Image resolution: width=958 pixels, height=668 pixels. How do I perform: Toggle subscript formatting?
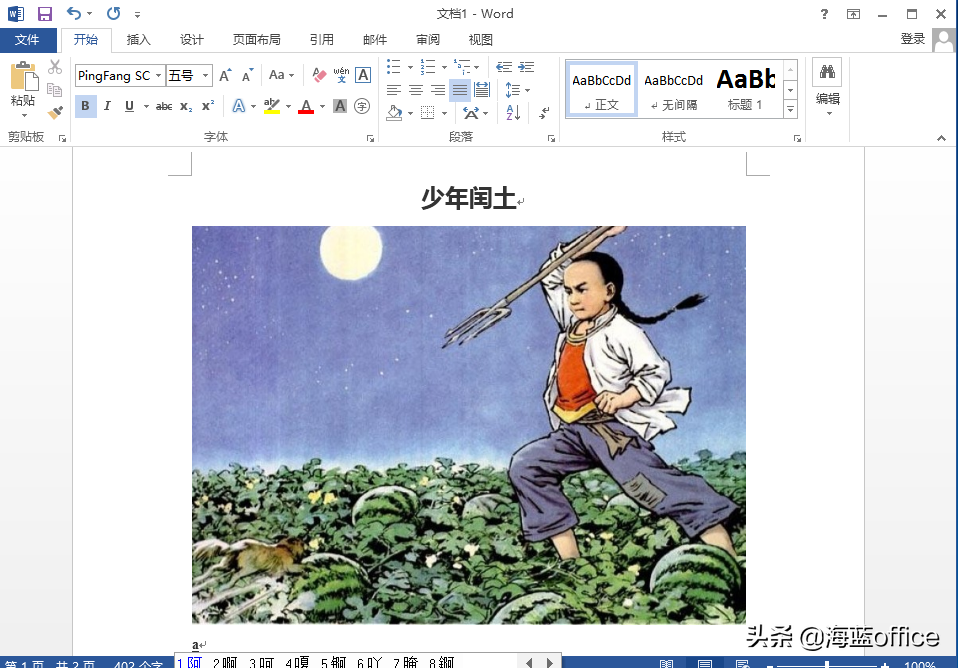(x=186, y=106)
